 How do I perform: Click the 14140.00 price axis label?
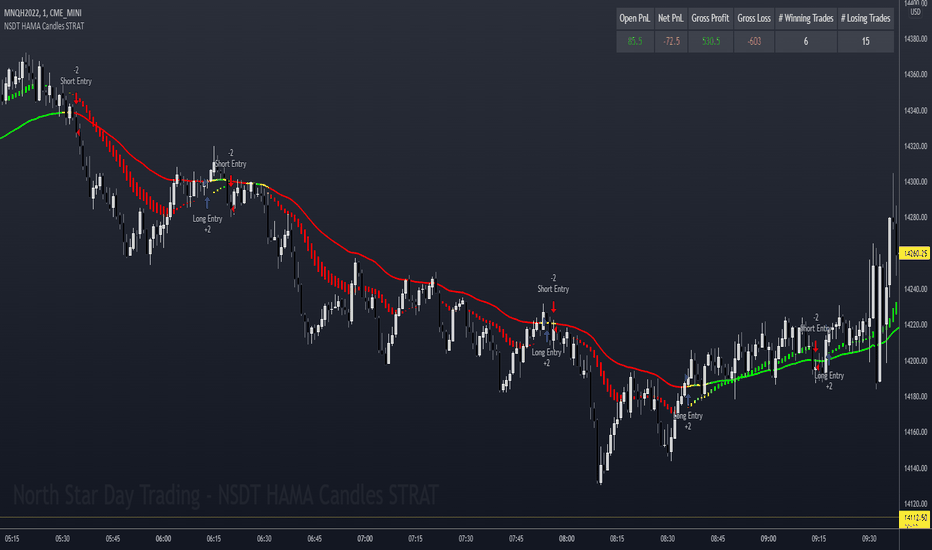(x=915, y=469)
